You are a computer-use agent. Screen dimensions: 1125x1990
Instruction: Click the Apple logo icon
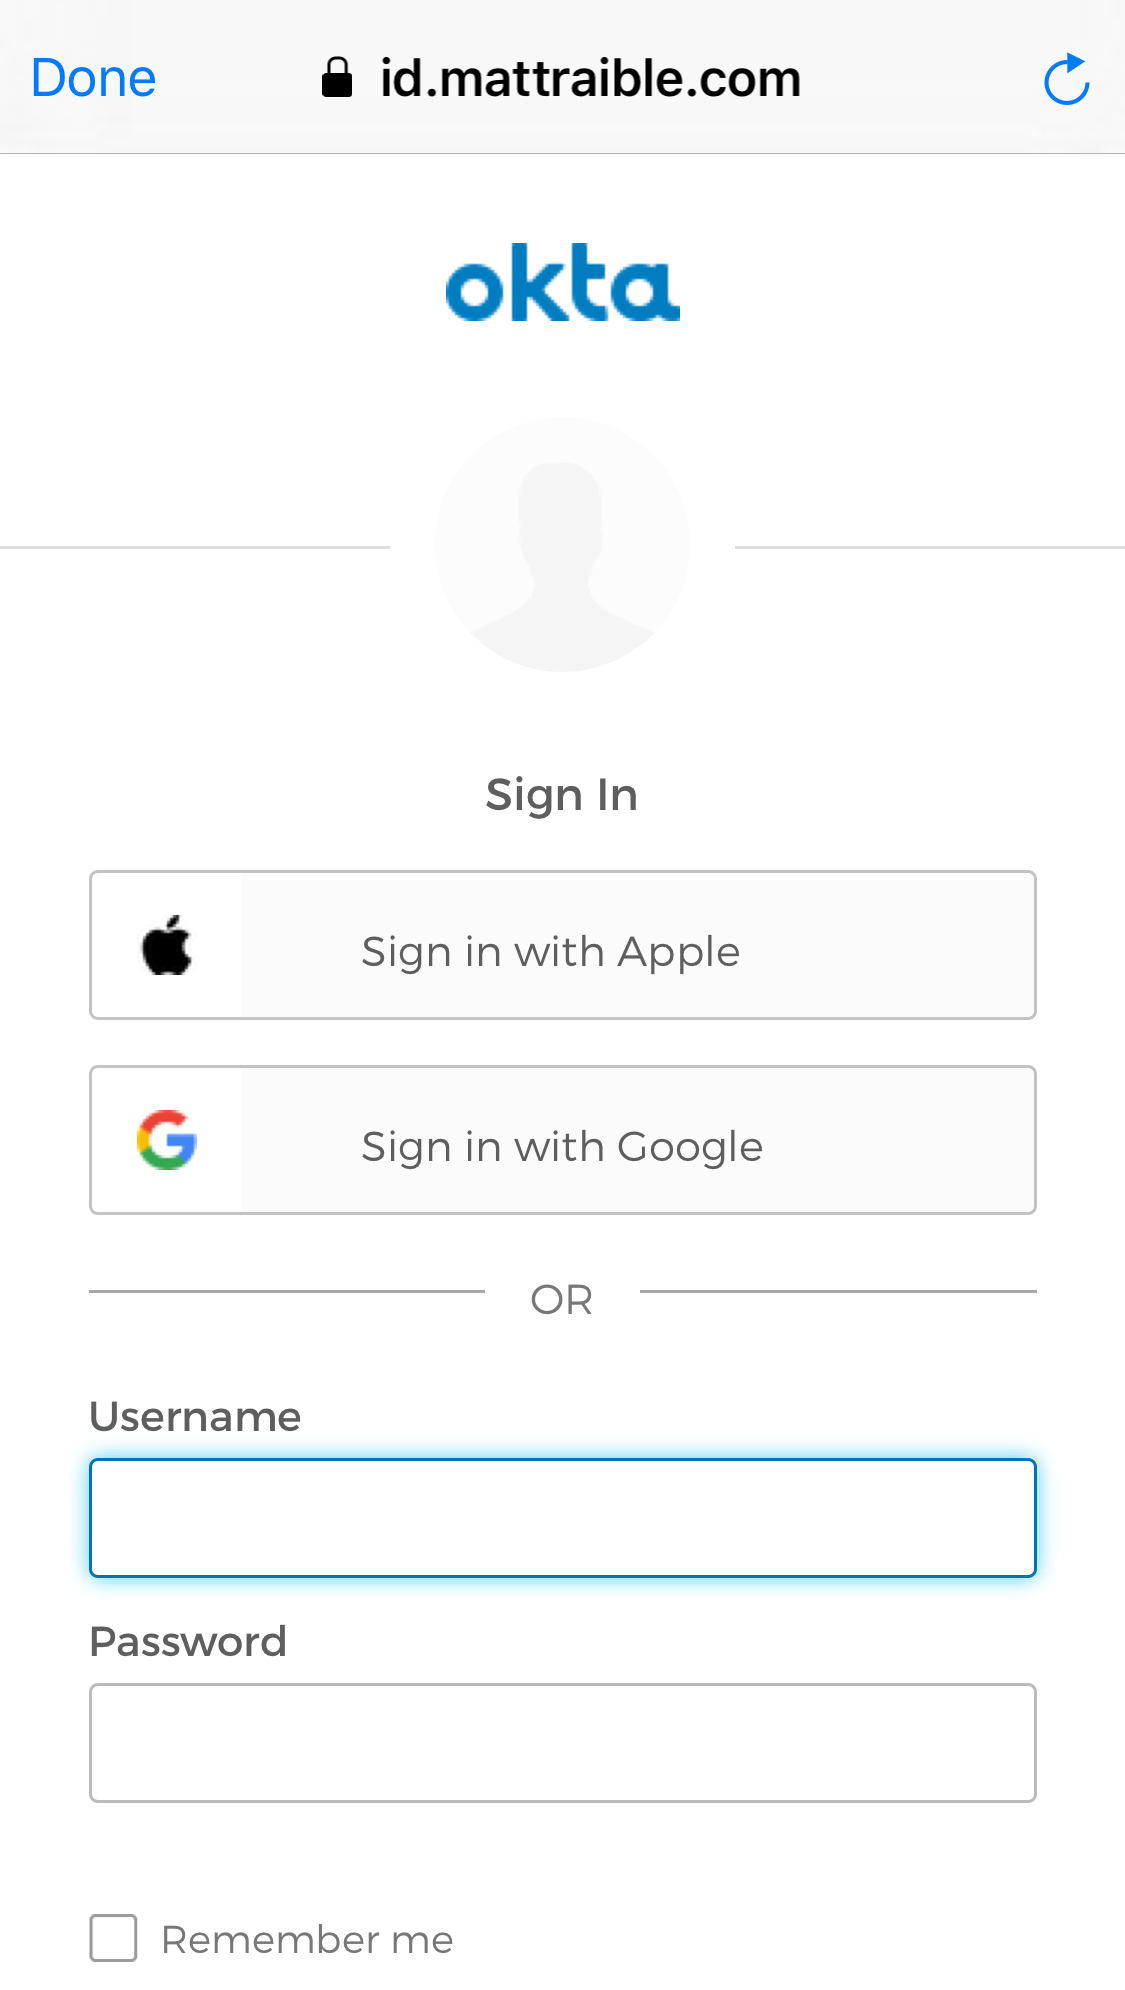point(167,946)
